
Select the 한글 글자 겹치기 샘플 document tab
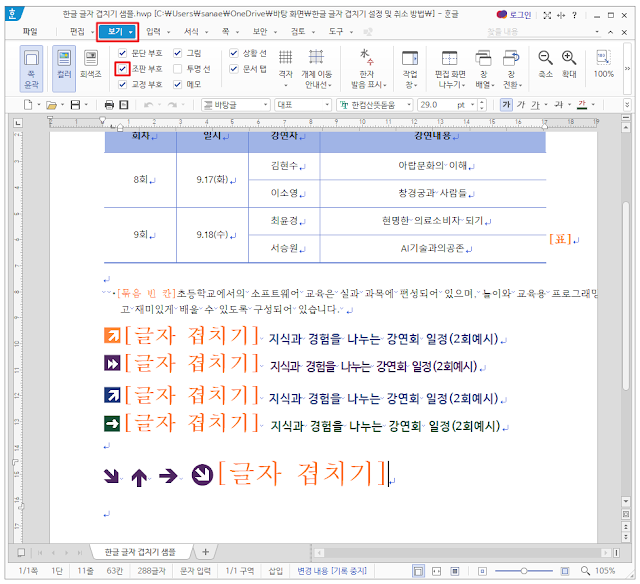click(x=140, y=552)
